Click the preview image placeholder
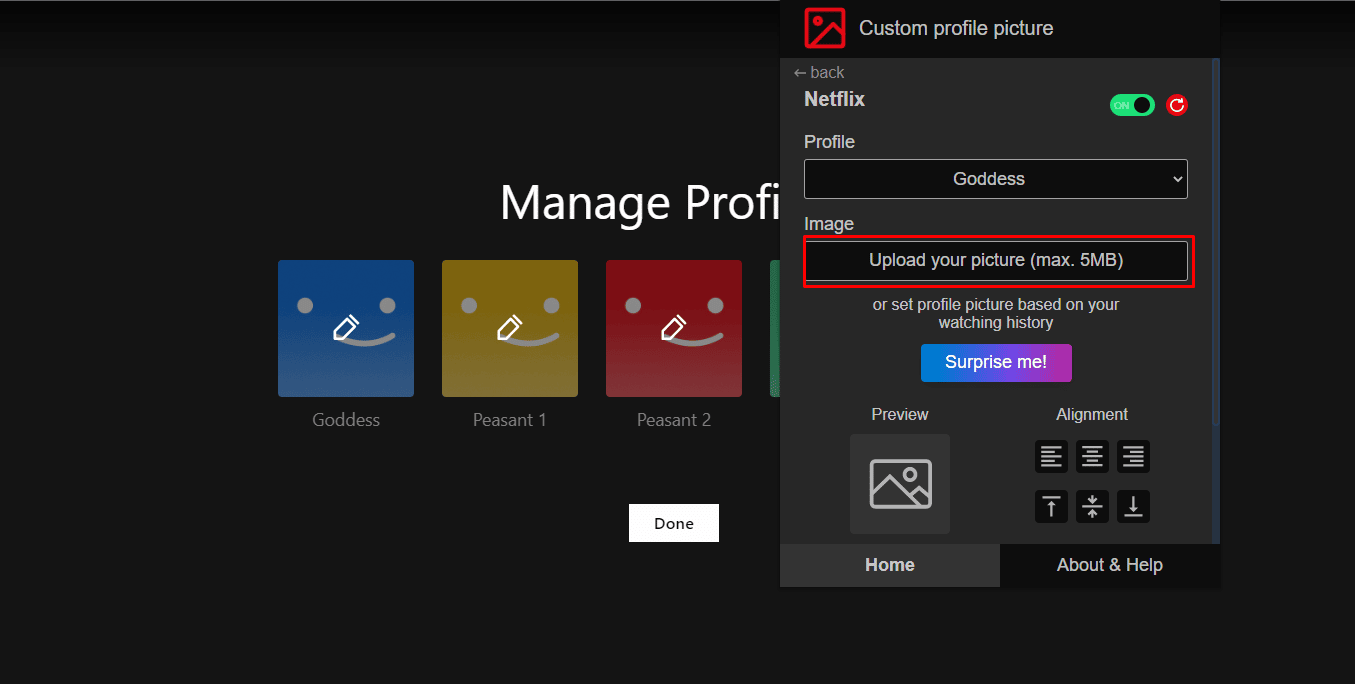The width and height of the screenshot is (1355, 684). click(x=900, y=483)
